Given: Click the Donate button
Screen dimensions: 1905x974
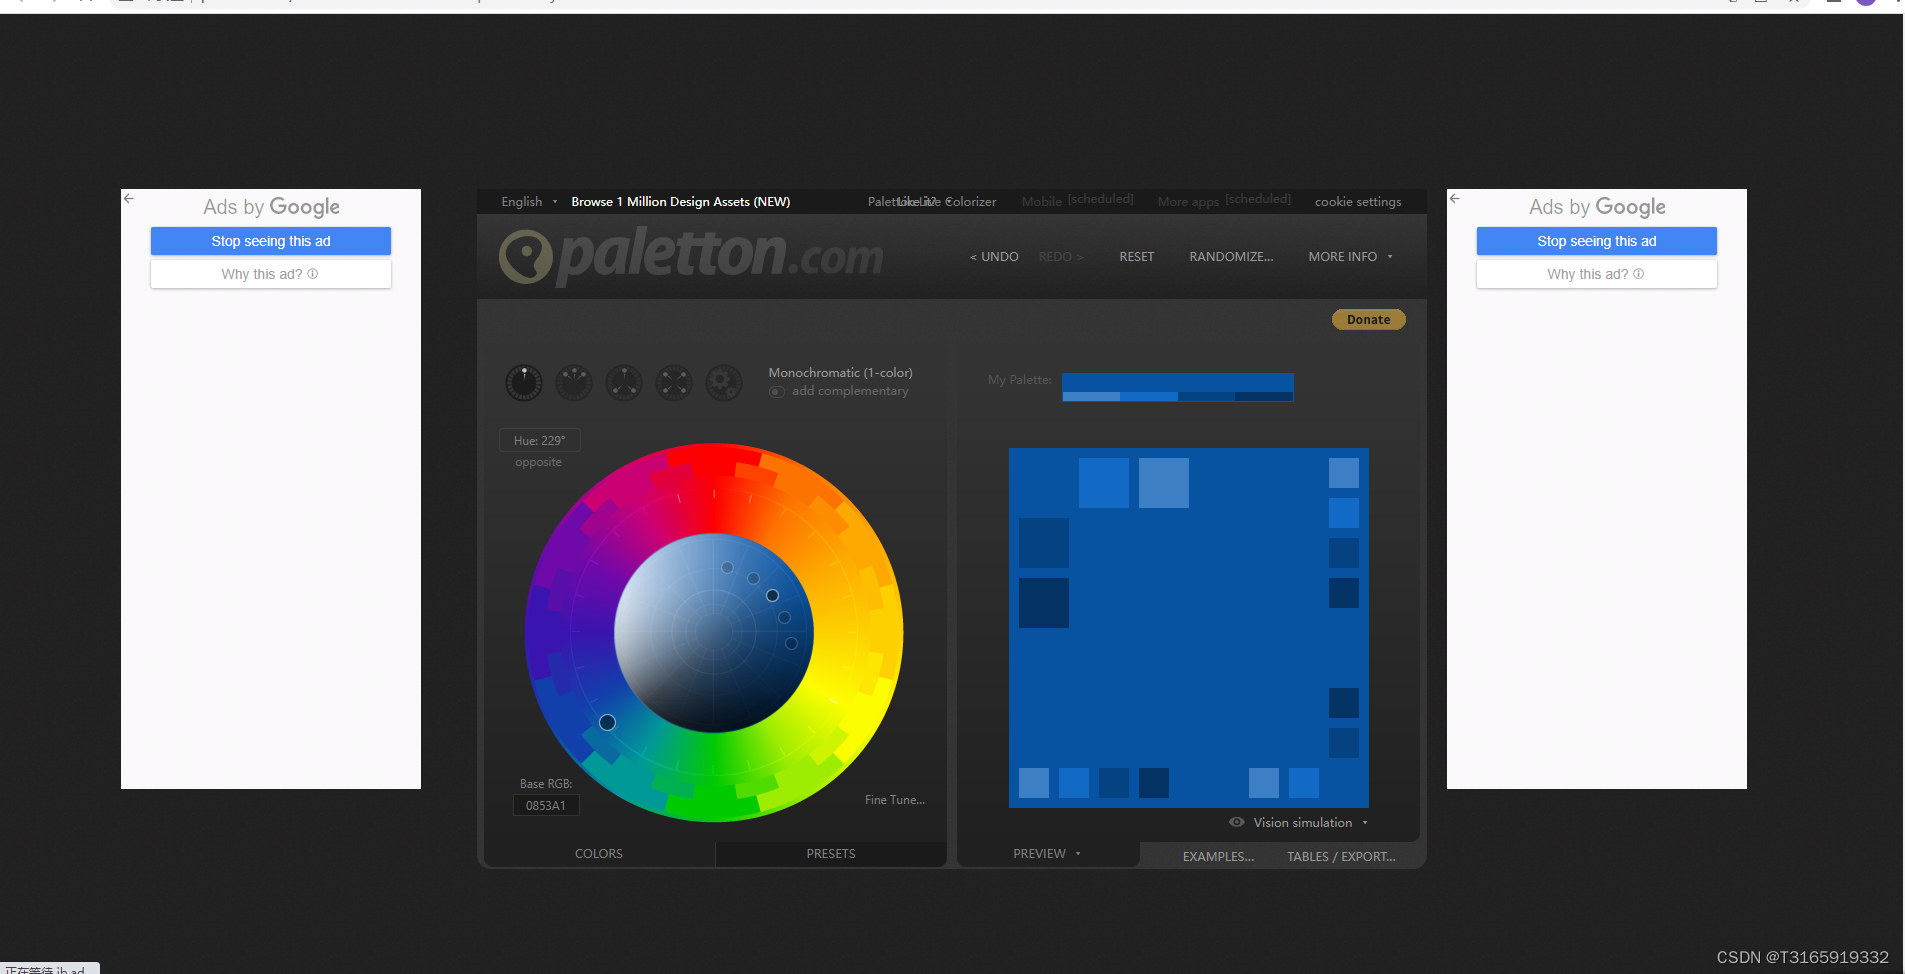Looking at the screenshot, I should [x=1369, y=320].
